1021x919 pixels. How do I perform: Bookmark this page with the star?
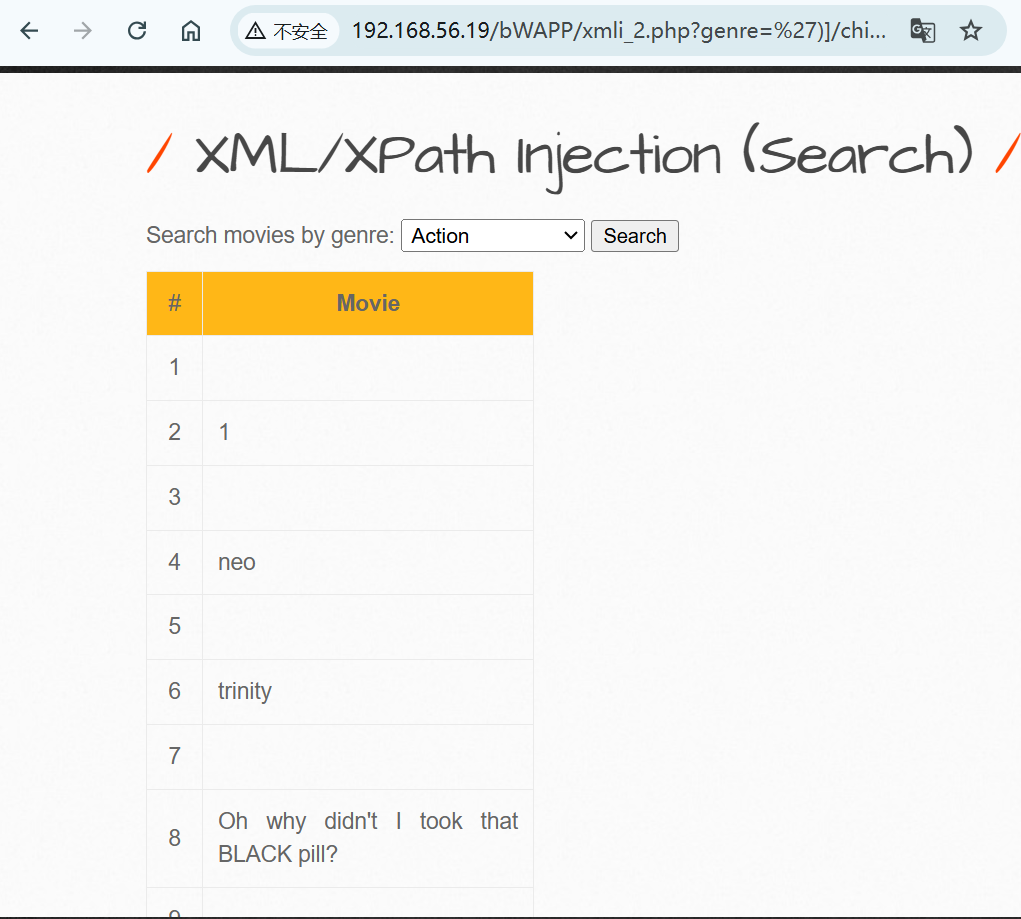tap(970, 31)
